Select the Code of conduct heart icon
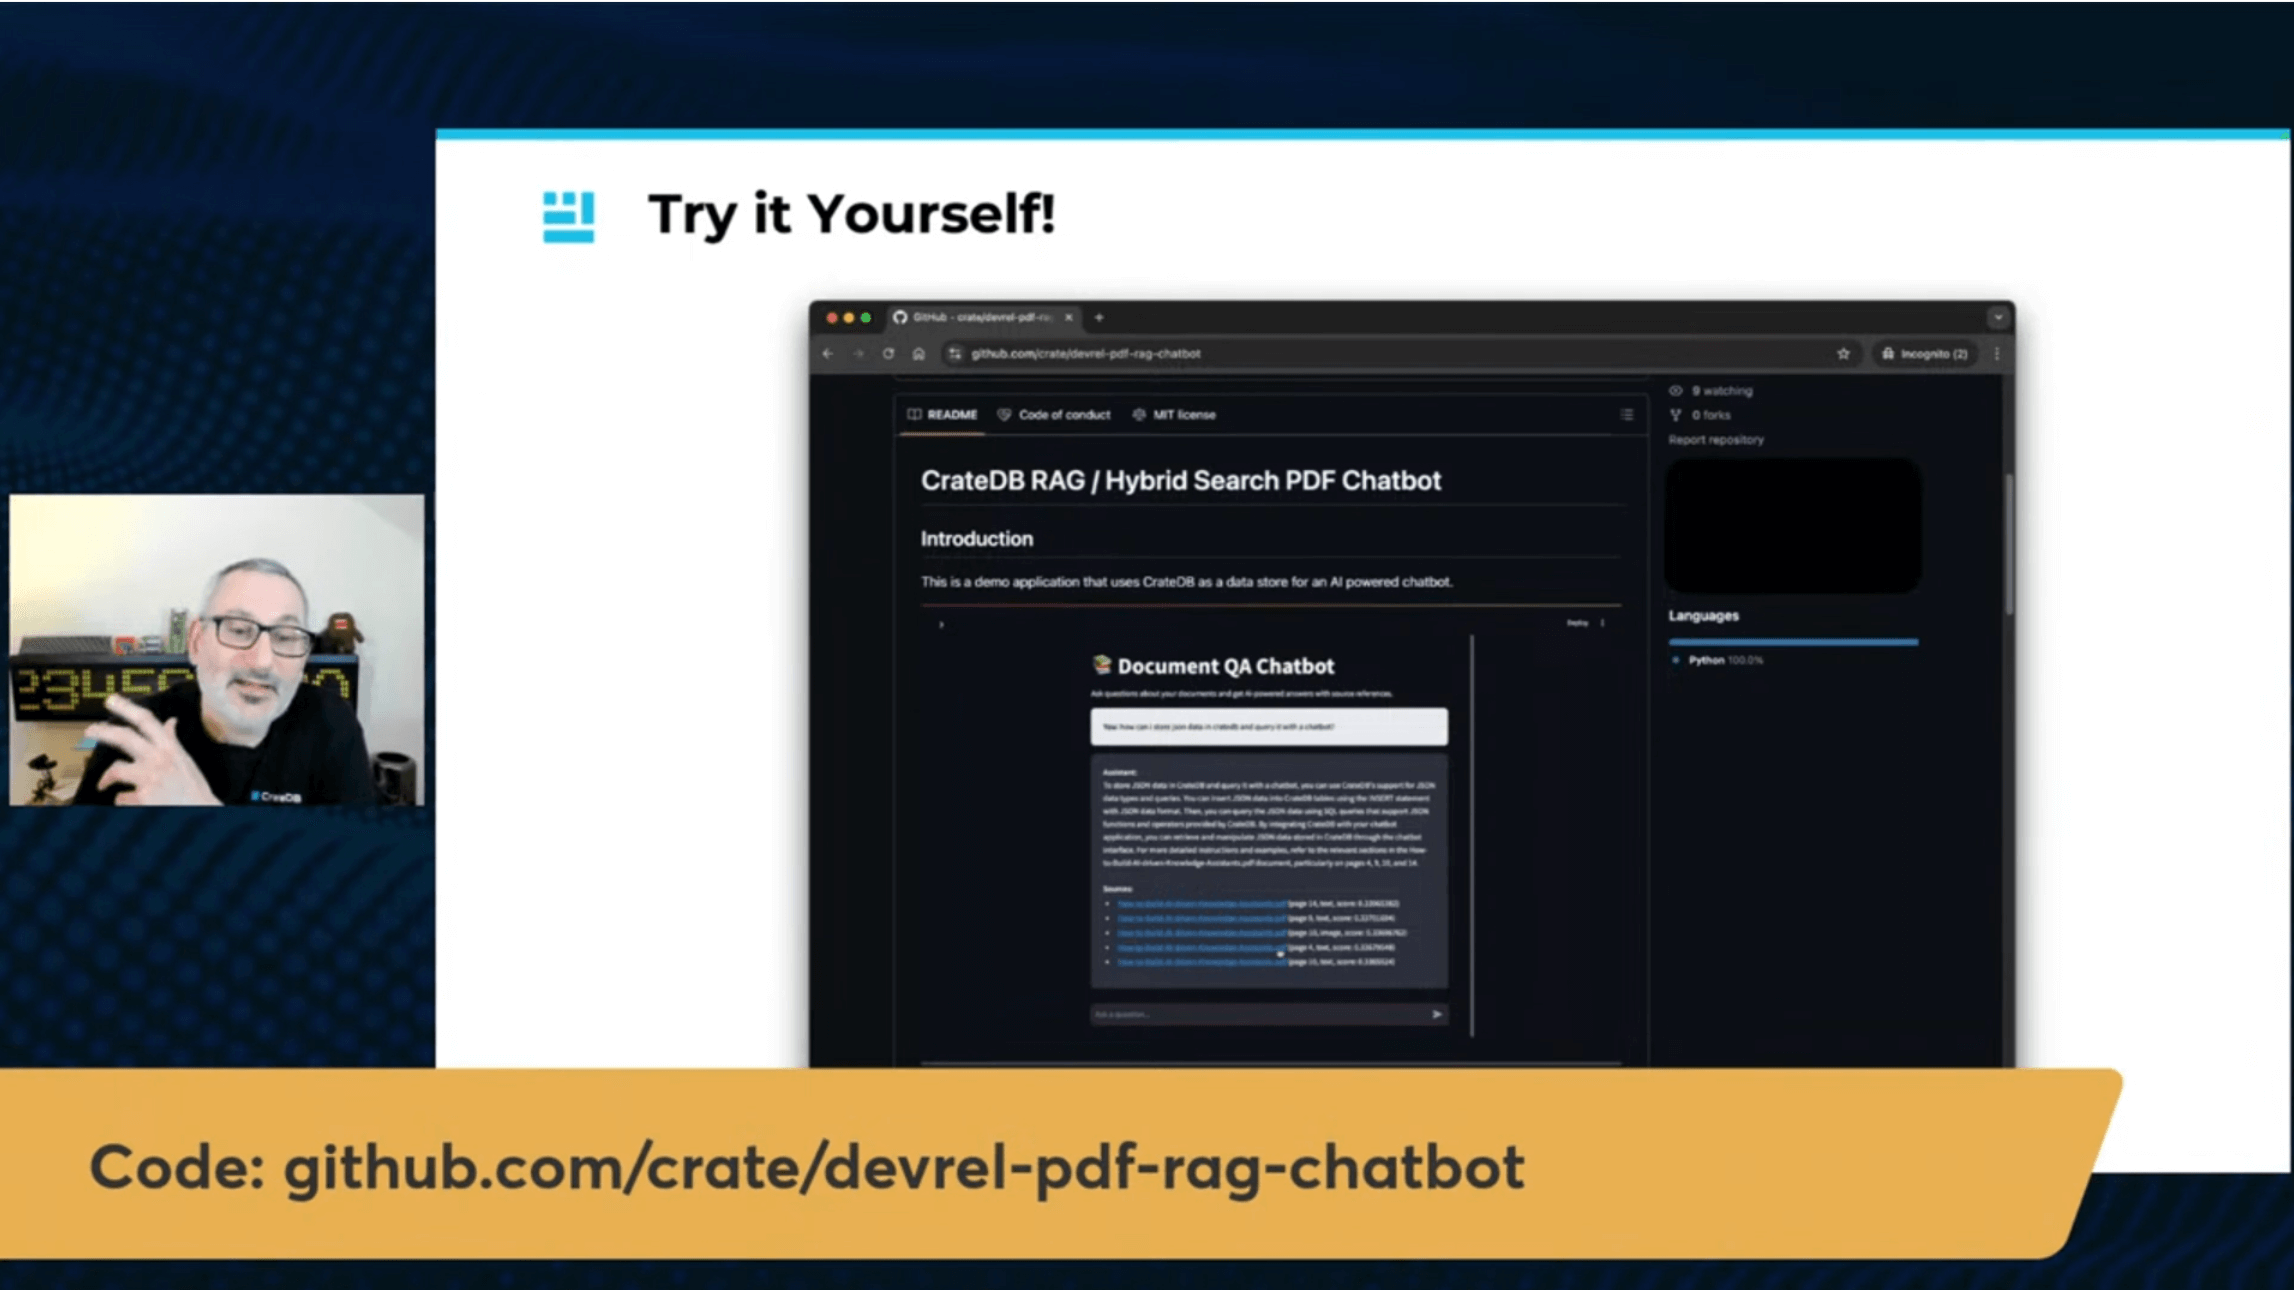Image resolution: width=2294 pixels, height=1290 pixels. (x=1005, y=414)
